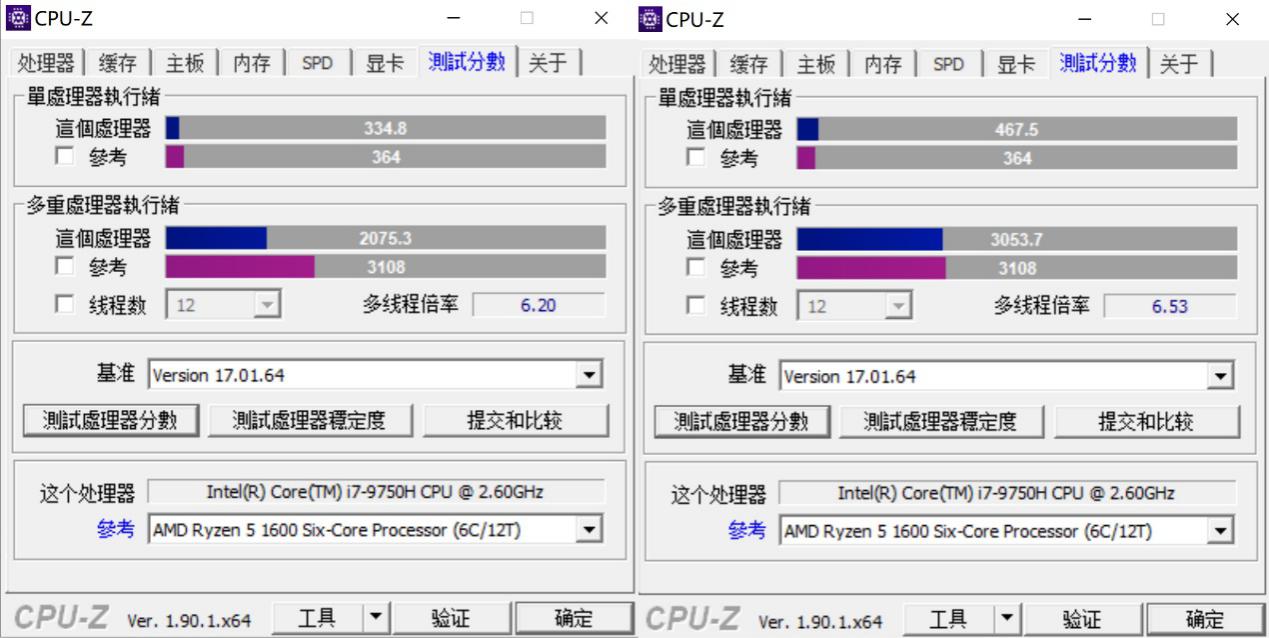Open 主板 tab in left window
Viewport: 1269px width, 638px height.
[186, 63]
